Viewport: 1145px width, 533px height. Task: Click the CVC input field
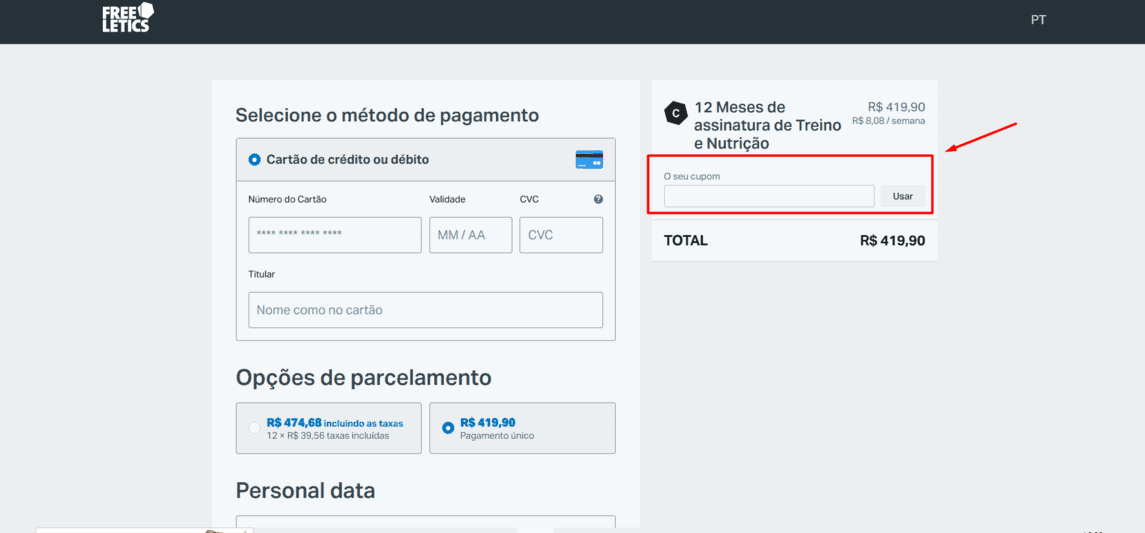[x=561, y=235]
